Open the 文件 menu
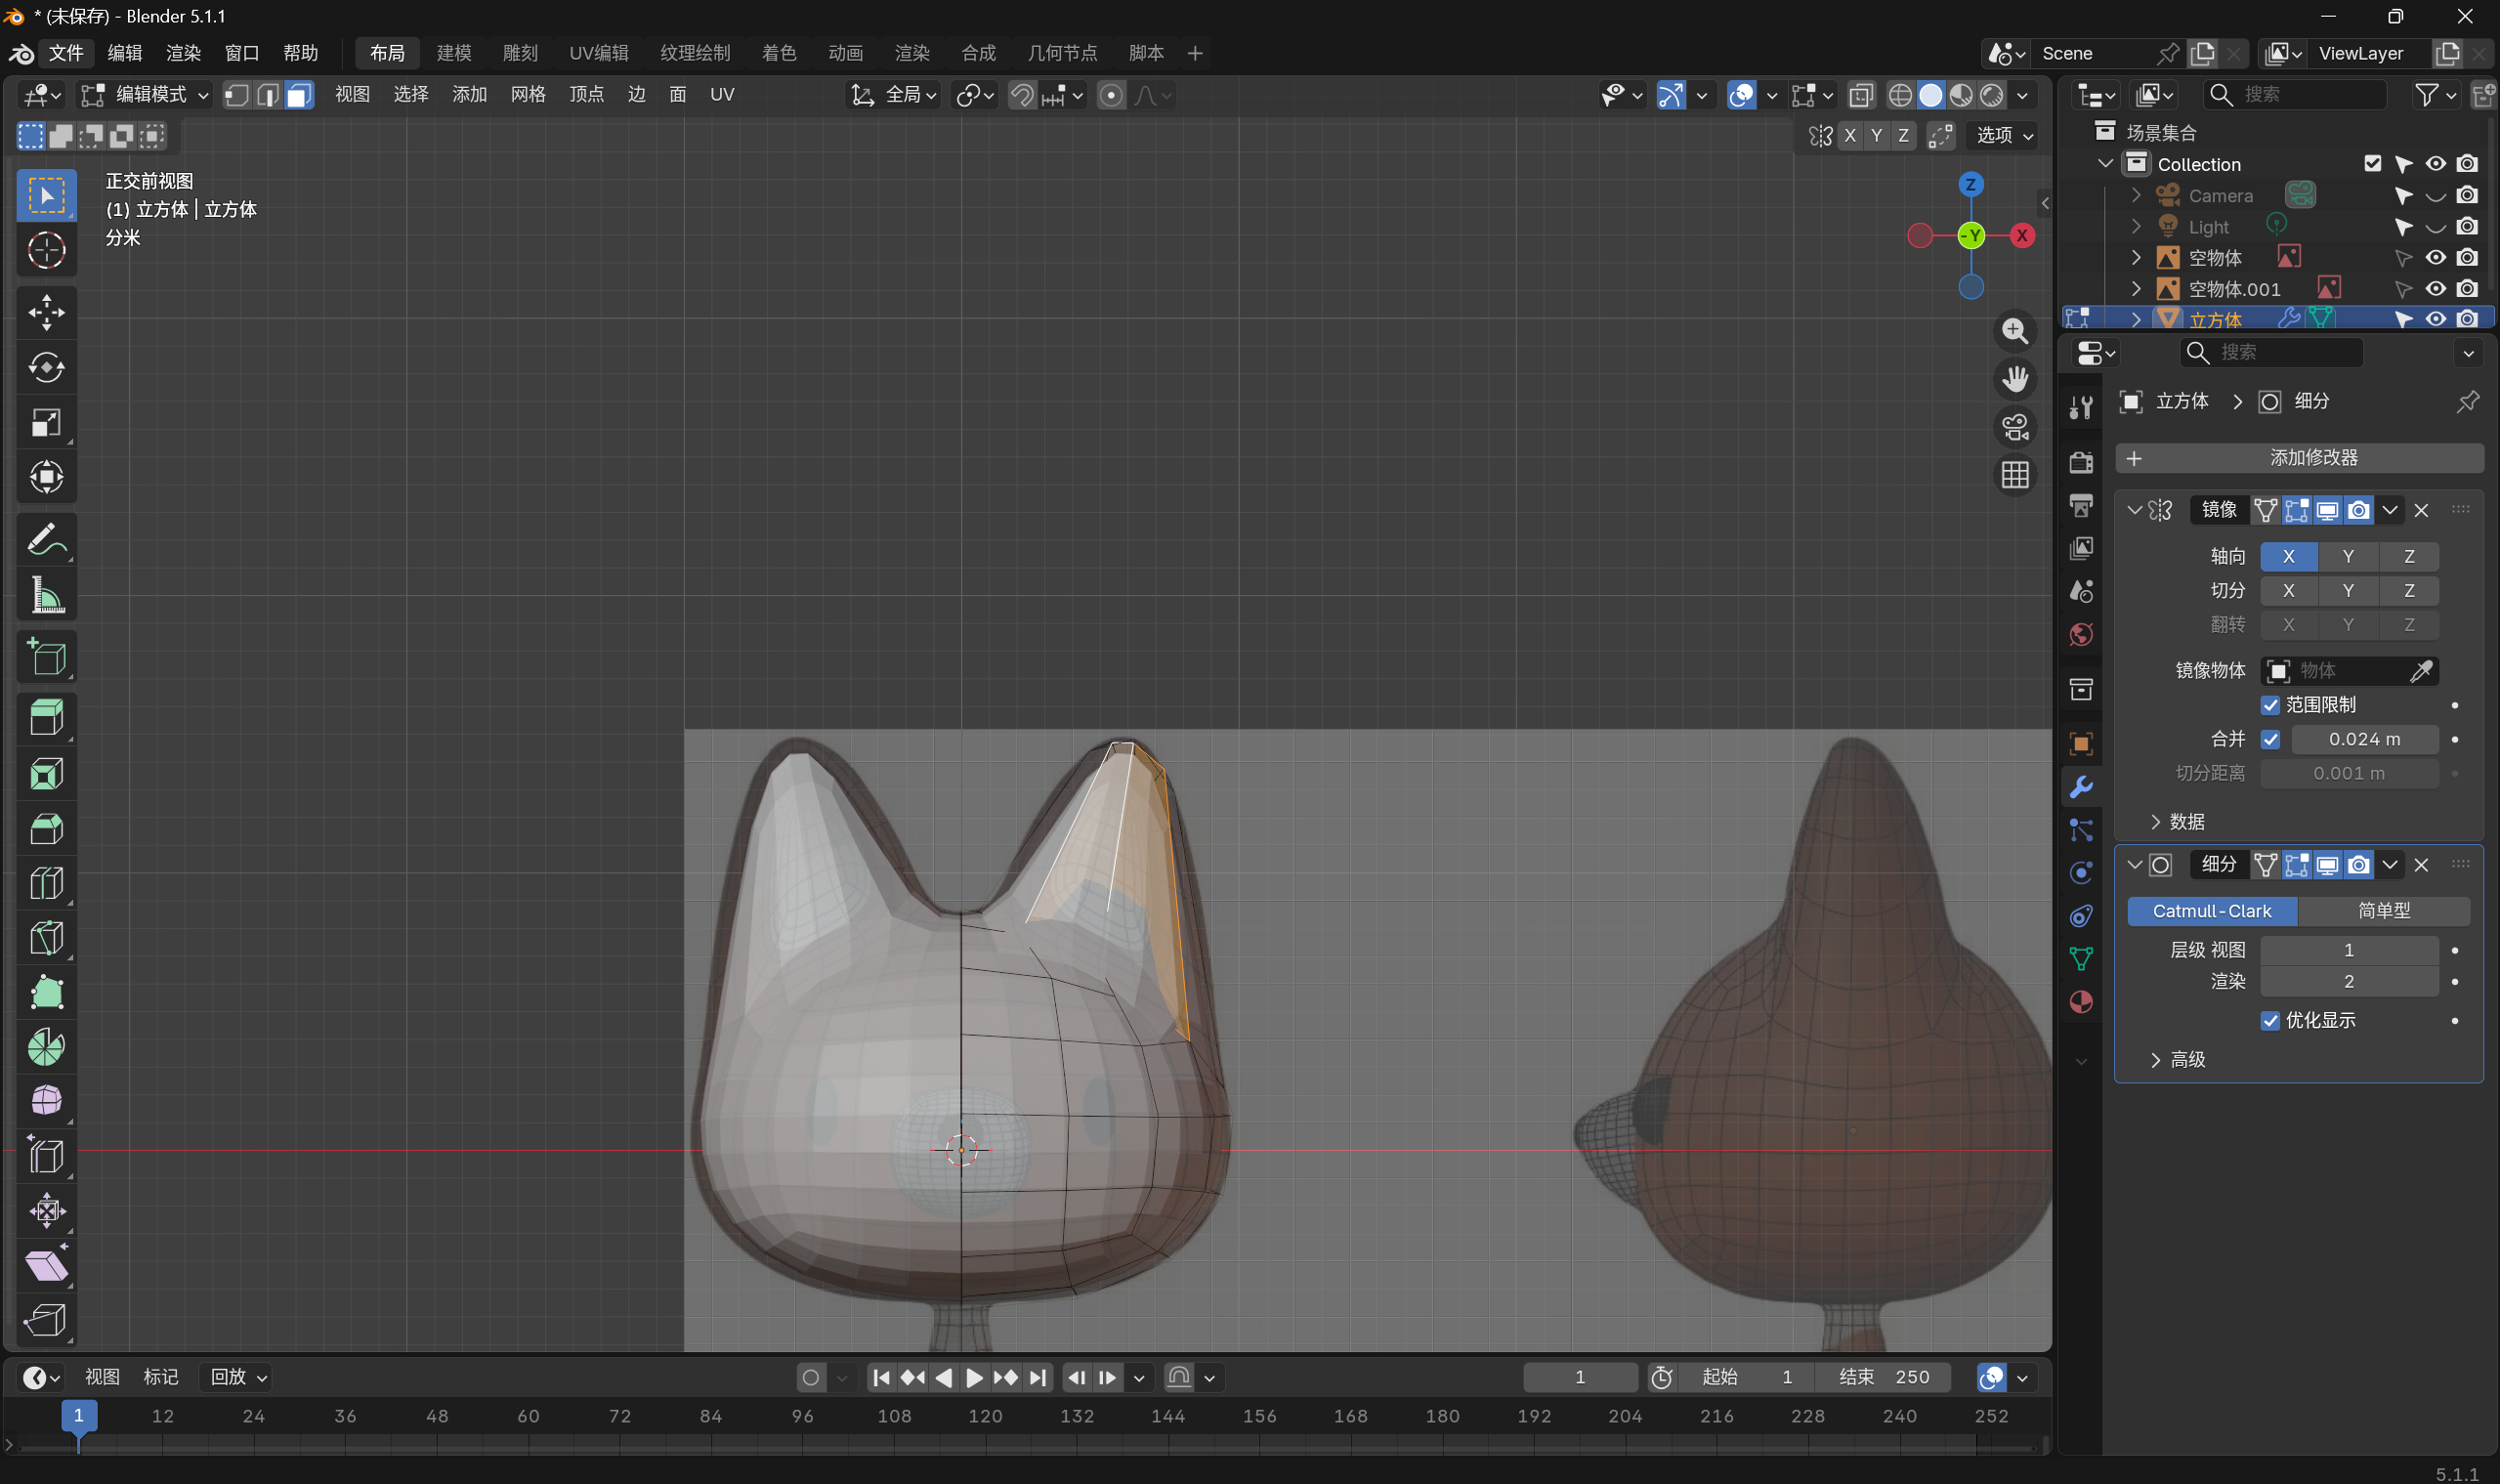Viewport: 2500px width, 1484px height. click(x=66, y=53)
